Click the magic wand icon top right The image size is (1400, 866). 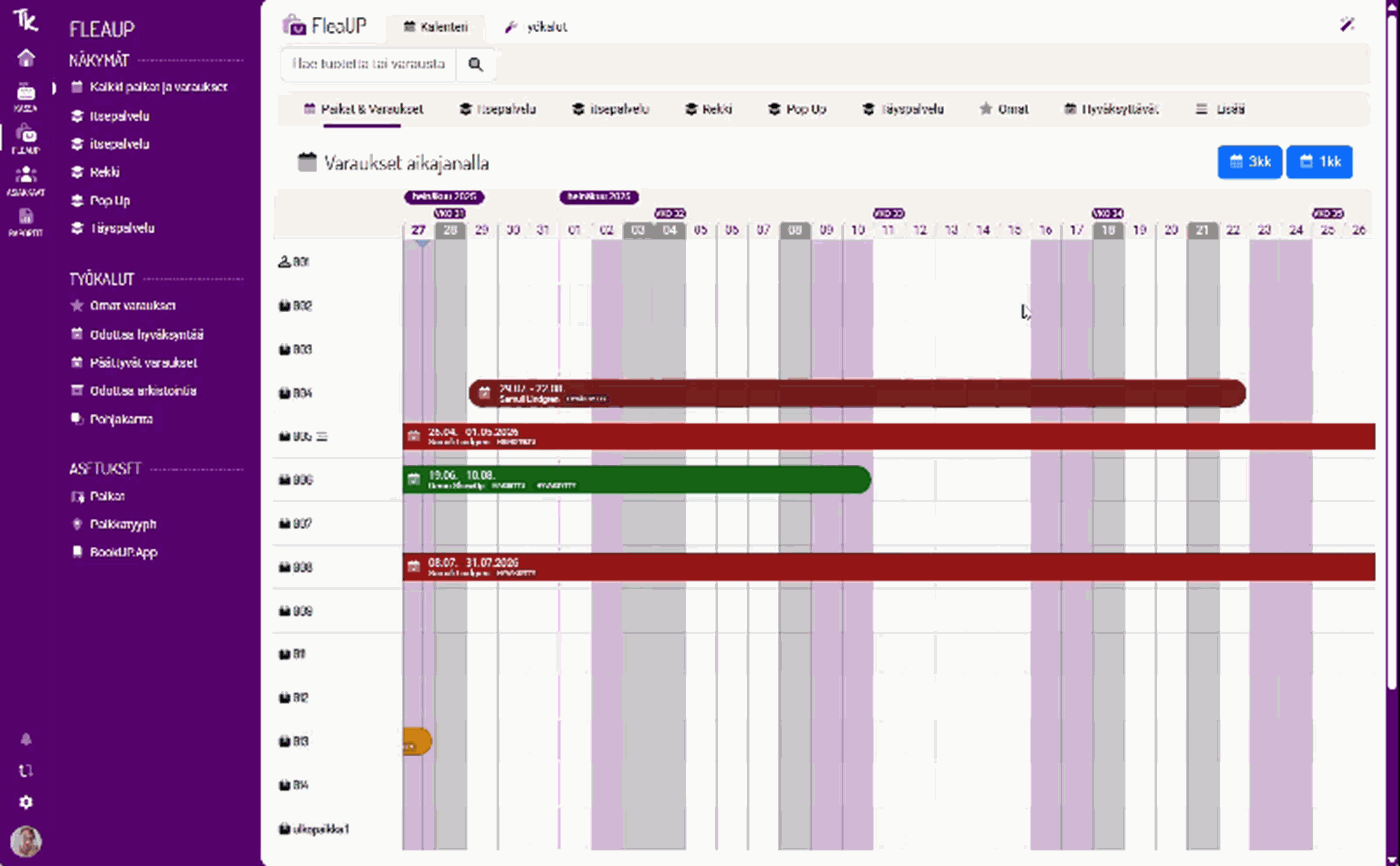(x=1347, y=26)
